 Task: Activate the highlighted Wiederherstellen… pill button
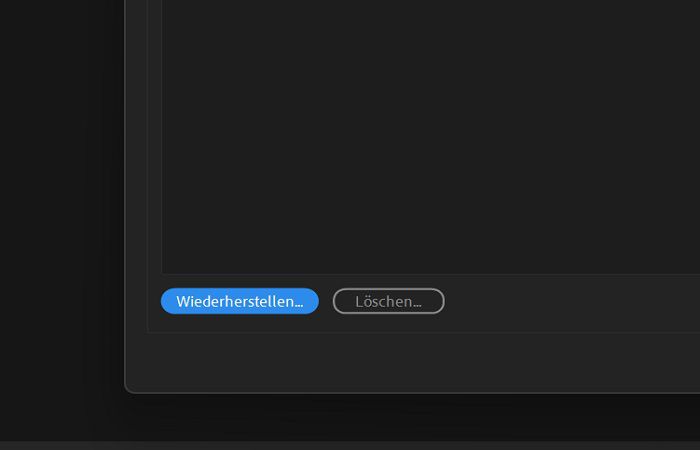[240, 301]
